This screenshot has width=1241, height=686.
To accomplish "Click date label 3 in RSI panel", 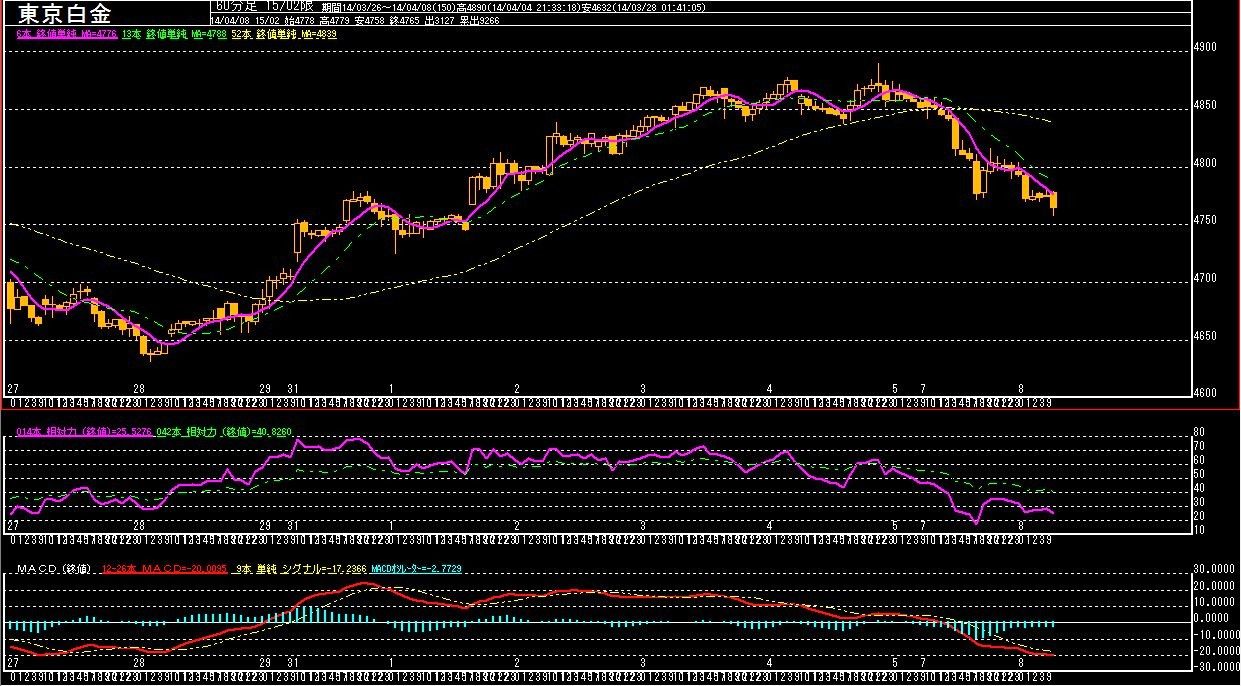I will [x=643, y=525].
